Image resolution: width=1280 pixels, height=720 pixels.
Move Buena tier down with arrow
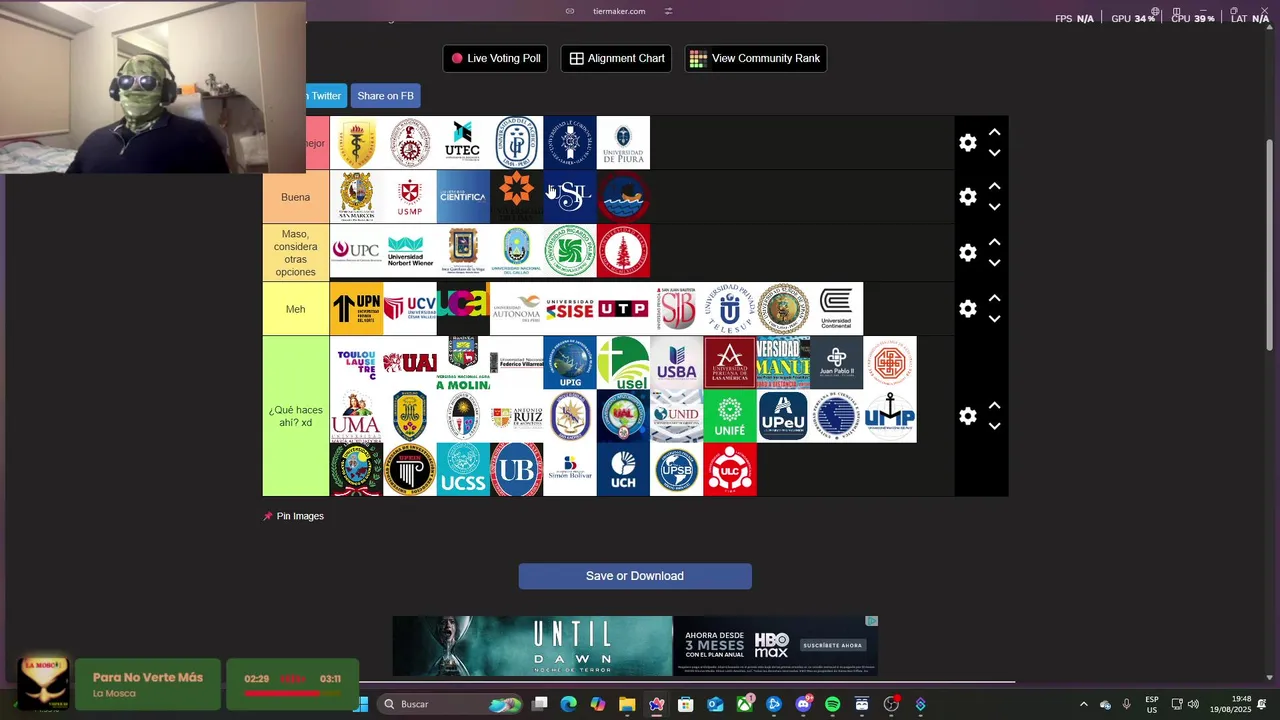click(x=994, y=207)
